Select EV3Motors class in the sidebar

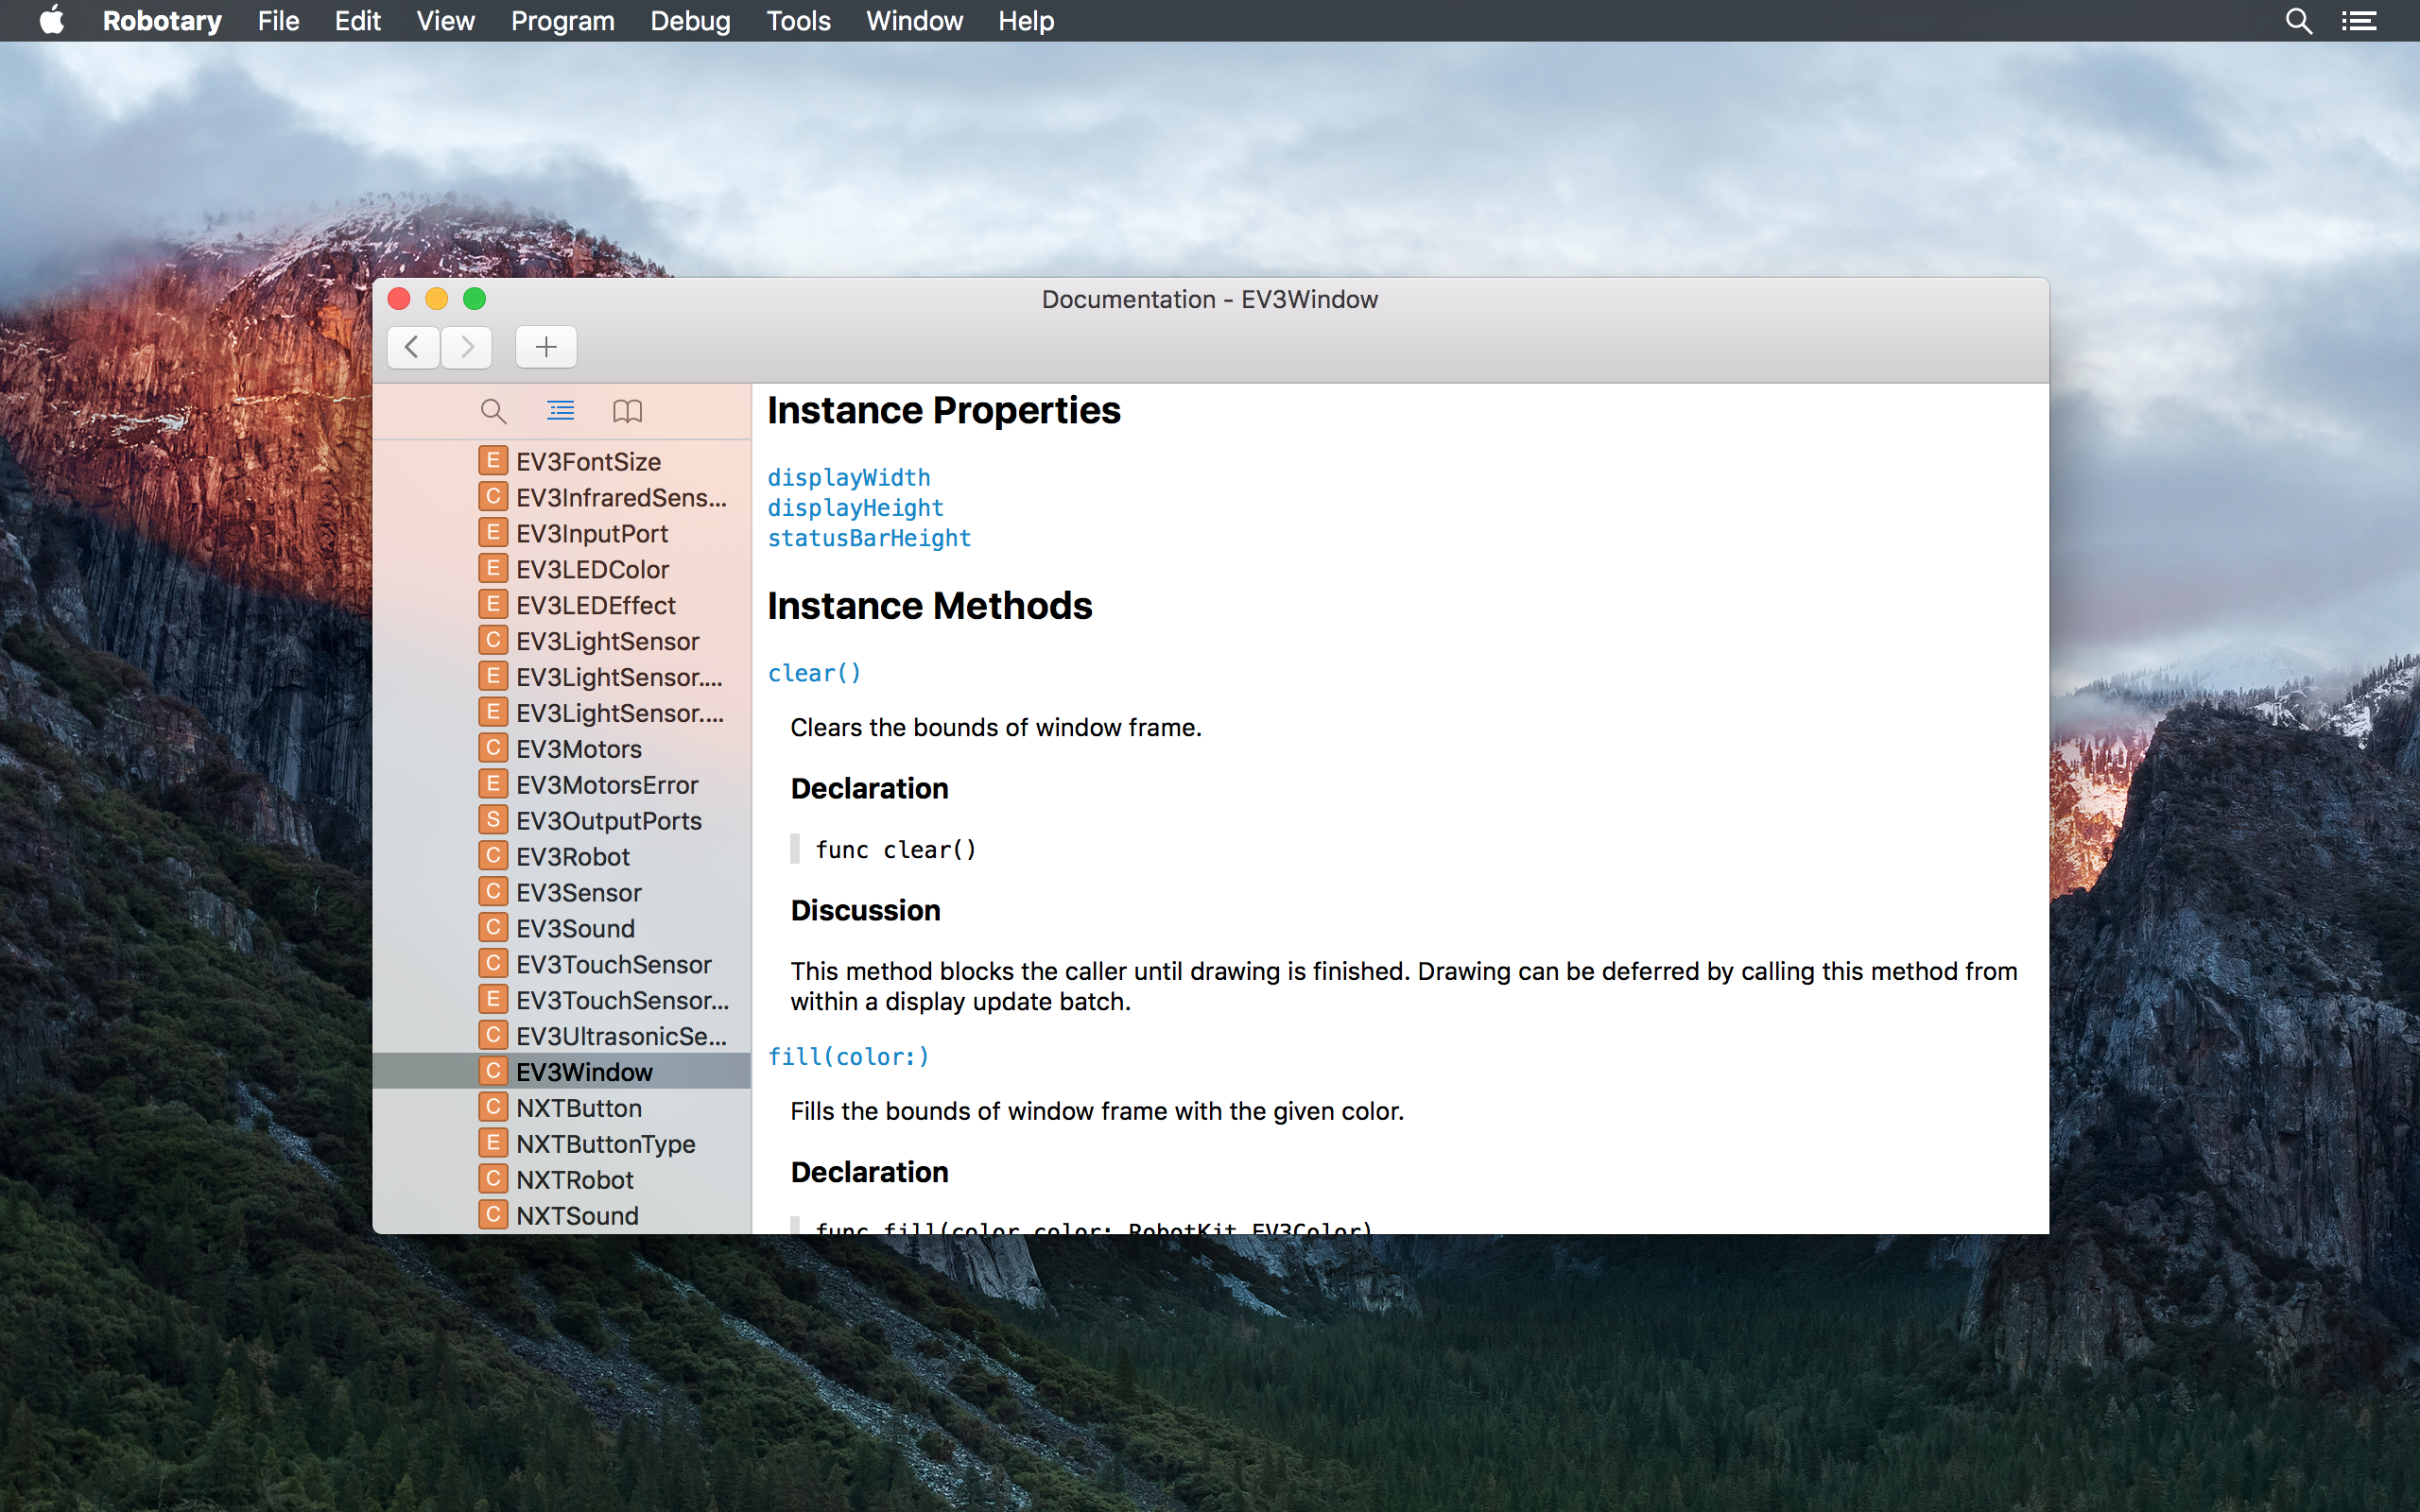(x=578, y=749)
